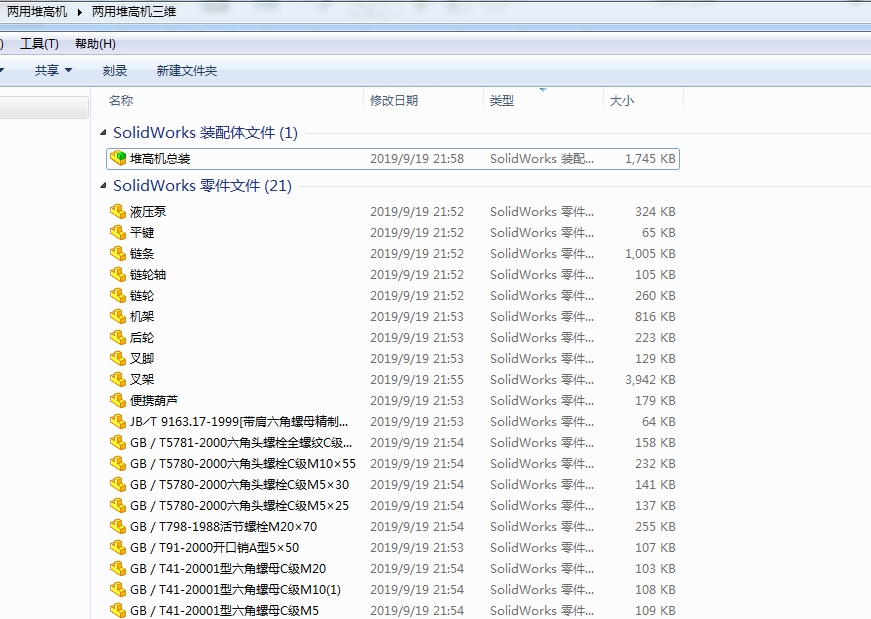Select the 堆高机总装 assembly file icon
The width and height of the screenshot is (871, 619).
click(x=118, y=158)
